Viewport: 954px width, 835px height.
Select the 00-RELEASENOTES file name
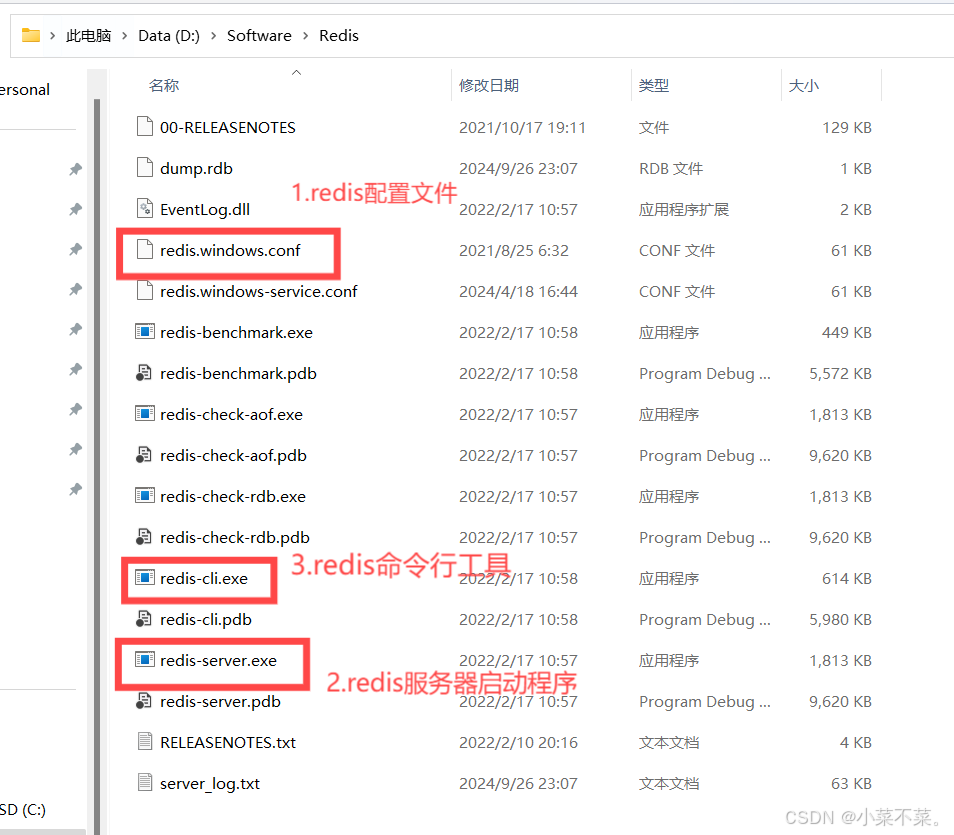click(228, 128)
